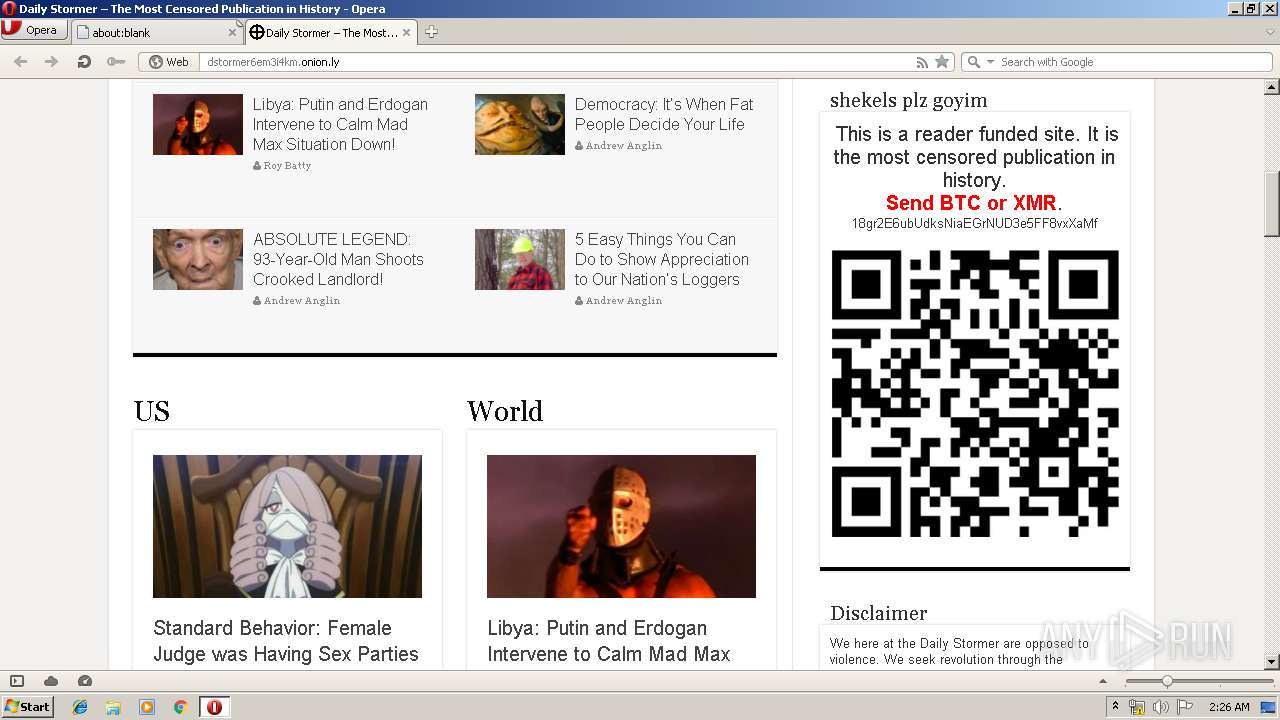Click Opera Turbo speed icon in status bar
Viewport: 1280px width, 720px height.
(85, 681)
